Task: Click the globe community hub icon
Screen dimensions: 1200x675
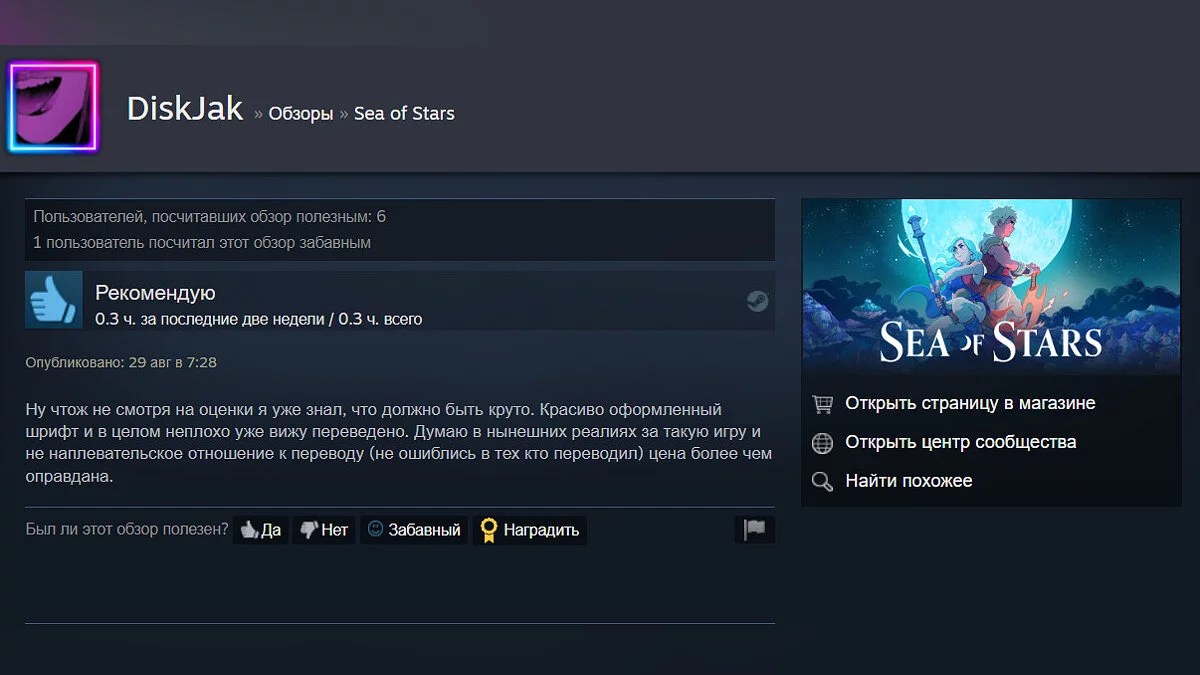Action: pos(822,443)
